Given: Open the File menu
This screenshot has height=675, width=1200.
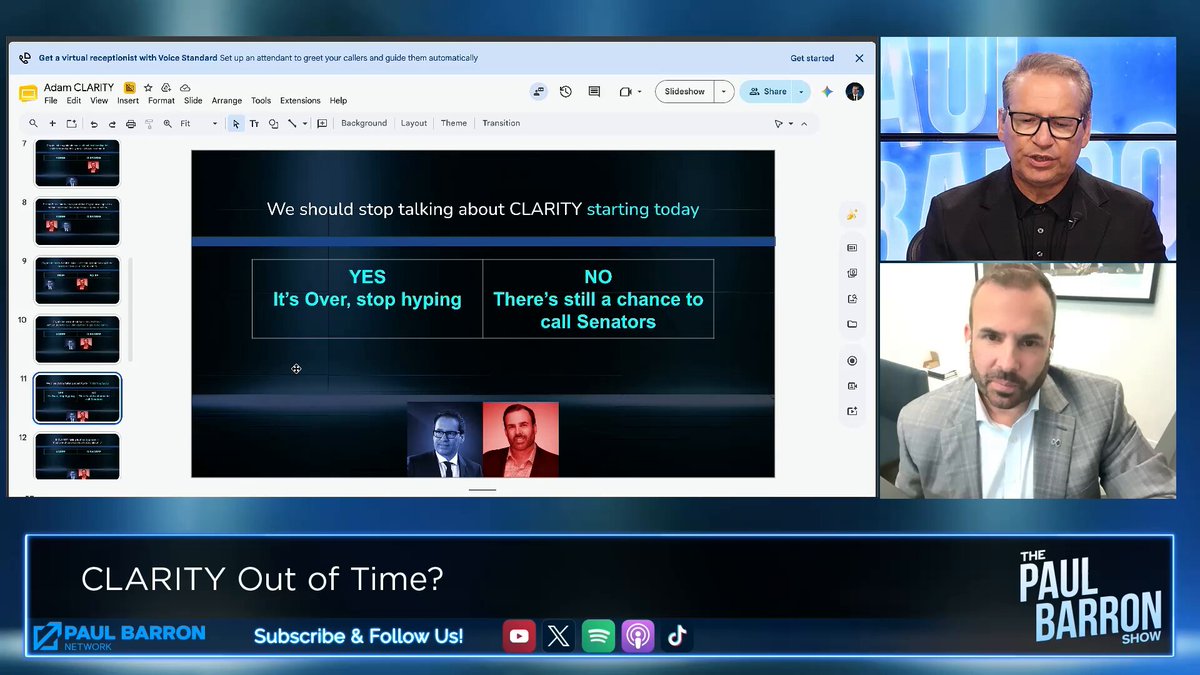Looking at the screenshot, I should (50, 101).
